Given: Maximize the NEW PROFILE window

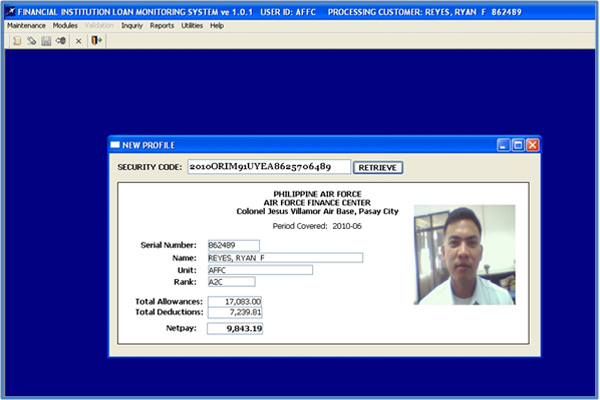Looking at the screenshot, I should coord(518,145).
